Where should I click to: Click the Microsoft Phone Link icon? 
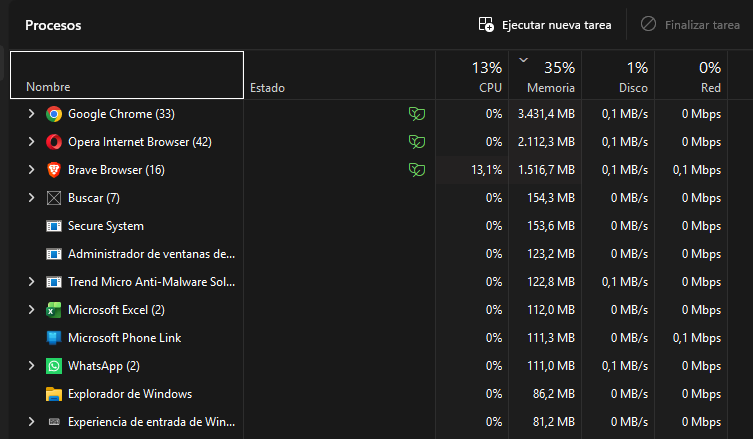[x=54, y=338]
